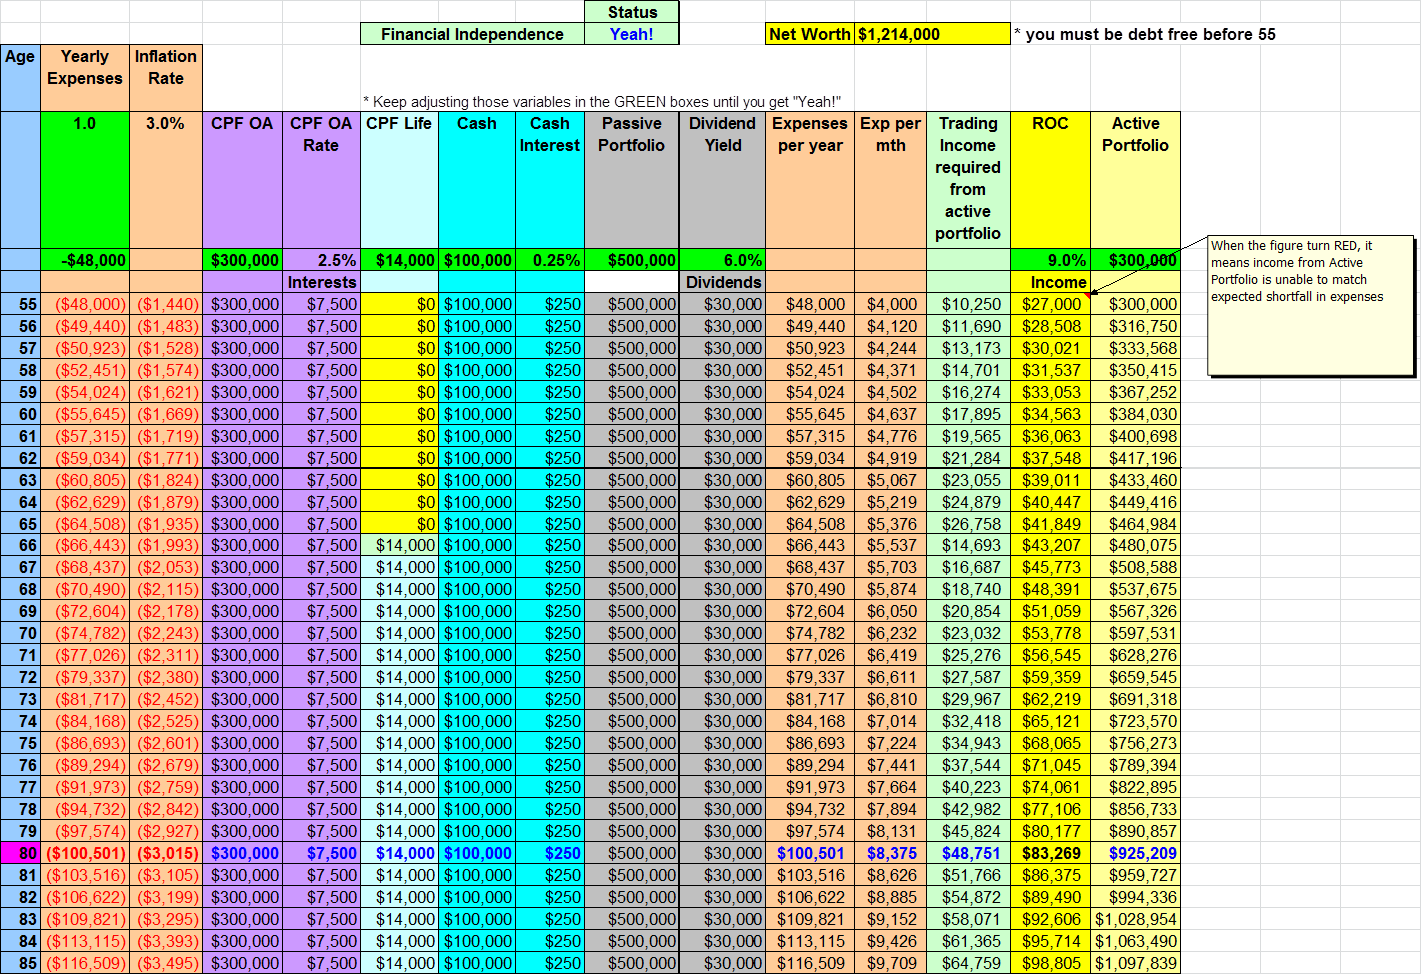Select the ($1,440) inflation cell at age 55
Image resolution: width=1422 pixels, height=975 pixels.
point(166,304)
